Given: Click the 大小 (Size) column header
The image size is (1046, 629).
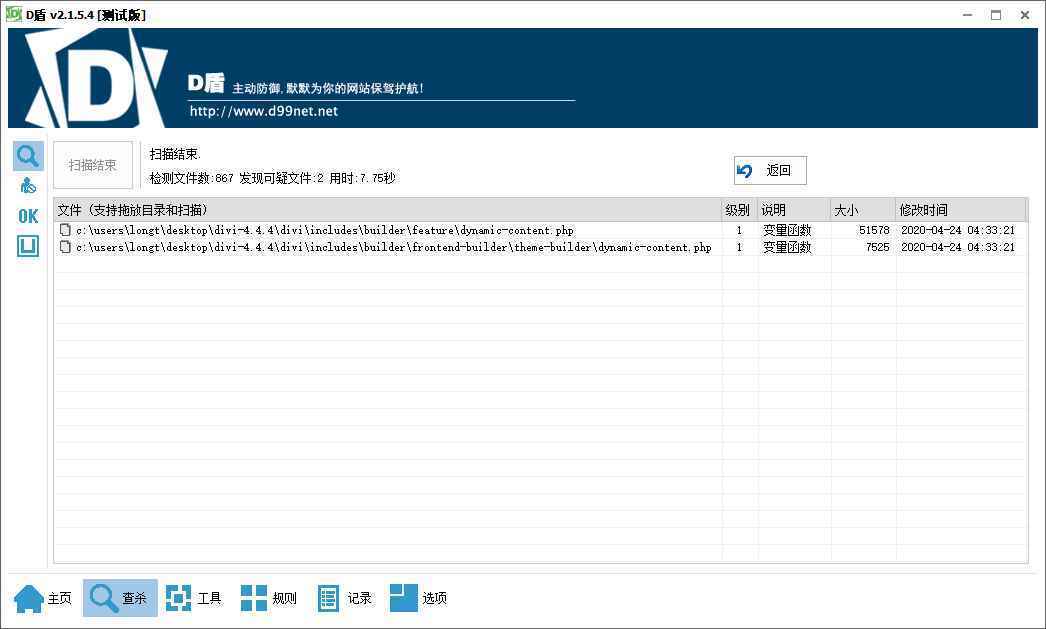Looking at the screenshot, I should (x=845, y=210).
